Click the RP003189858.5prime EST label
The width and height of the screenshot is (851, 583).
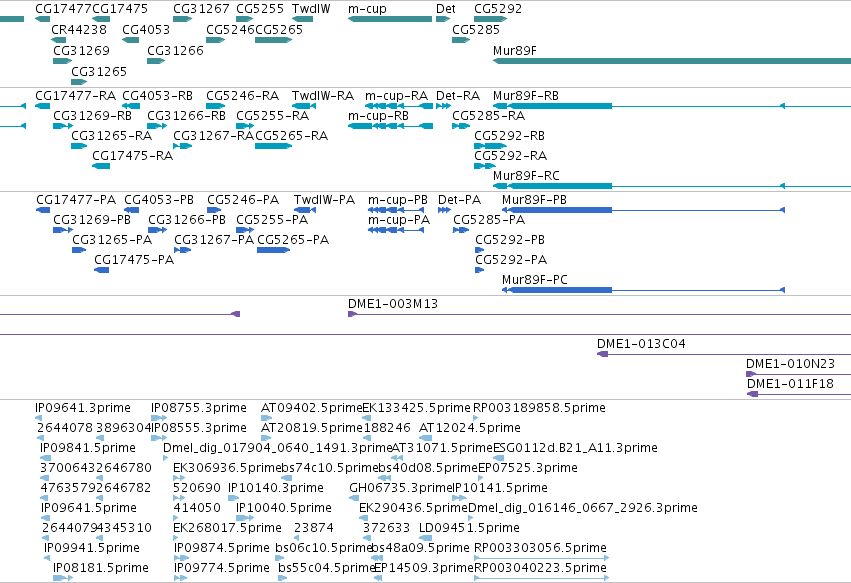(x=539, y=408)
